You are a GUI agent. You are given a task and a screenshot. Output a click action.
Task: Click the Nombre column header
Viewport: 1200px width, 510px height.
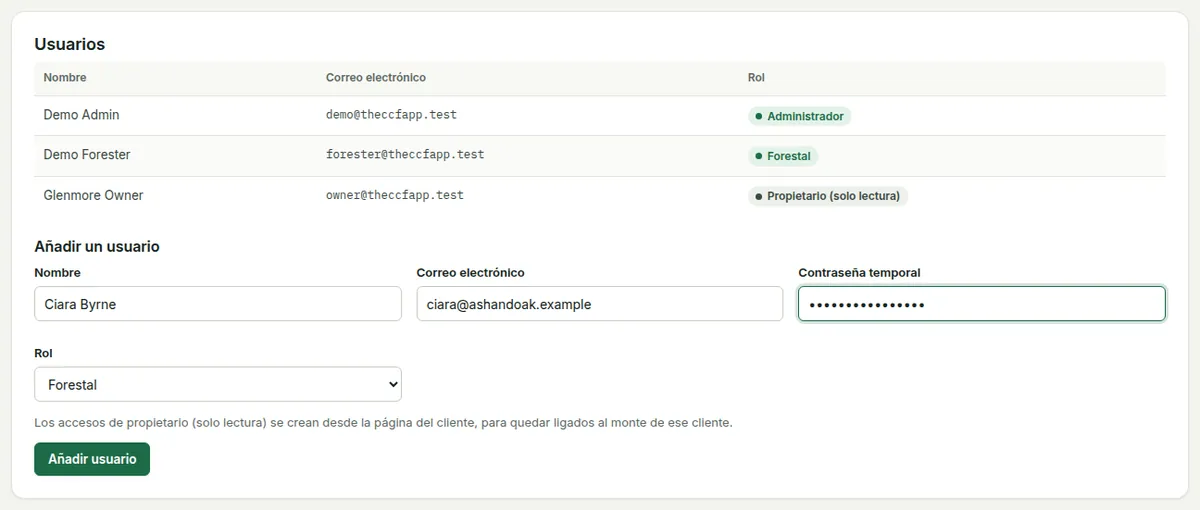(65, 78)
